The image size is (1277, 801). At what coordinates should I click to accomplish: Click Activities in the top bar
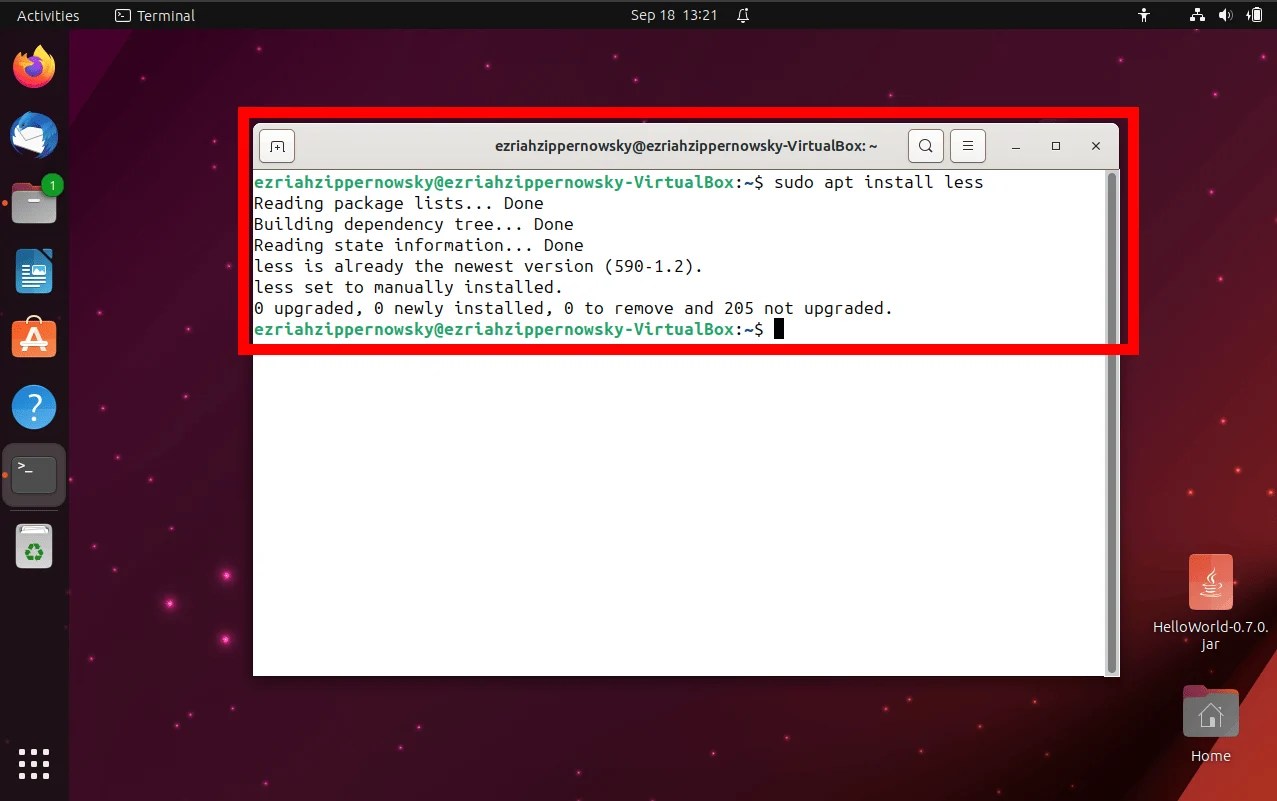point(45,15)
